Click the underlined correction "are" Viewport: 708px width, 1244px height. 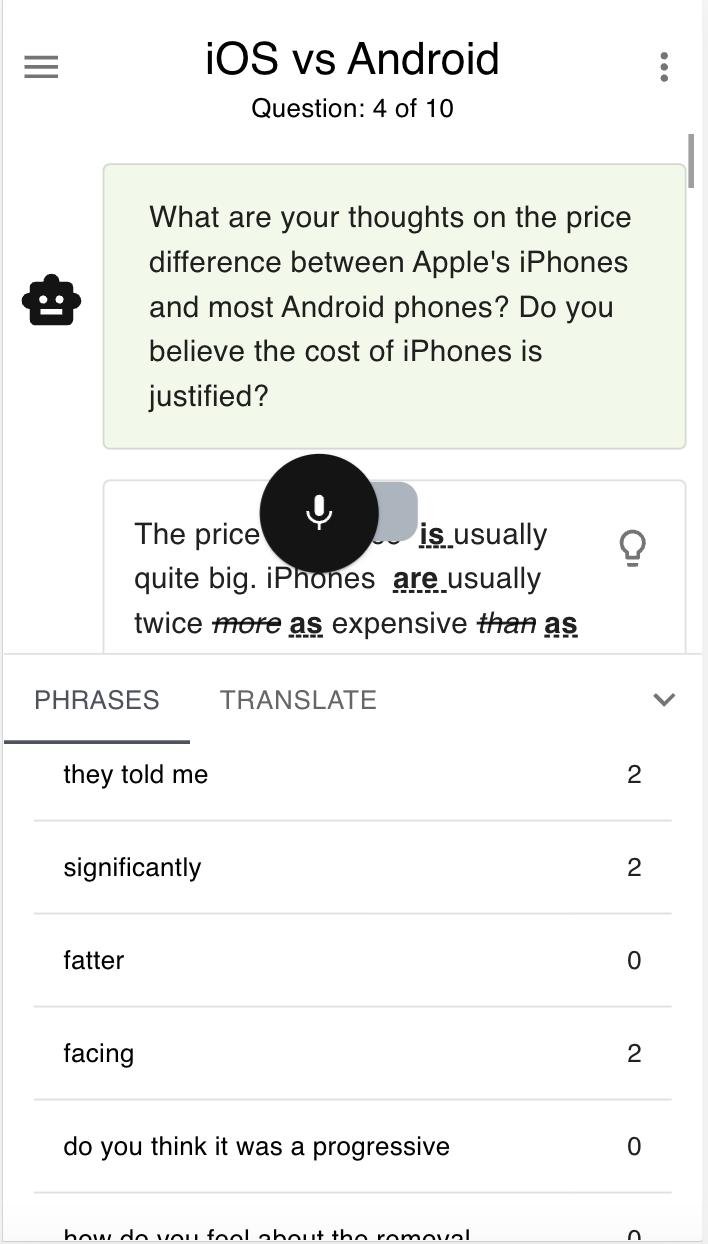pos(417,579)
